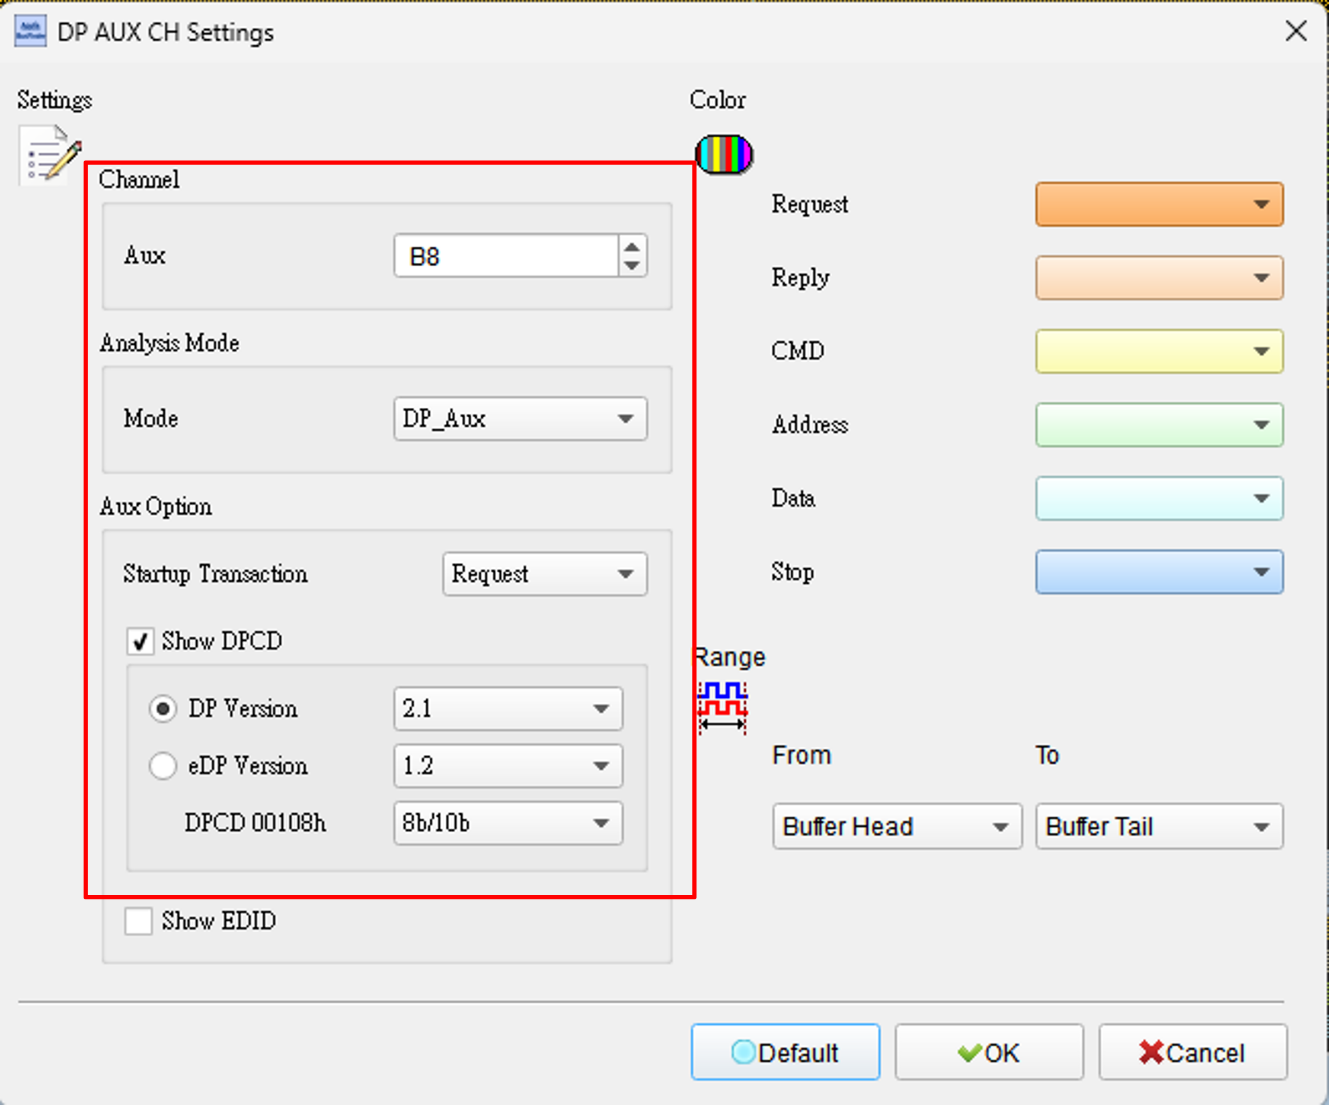Enable the Show EDID checkbox
The image size is (1329, 1105).
139,921
